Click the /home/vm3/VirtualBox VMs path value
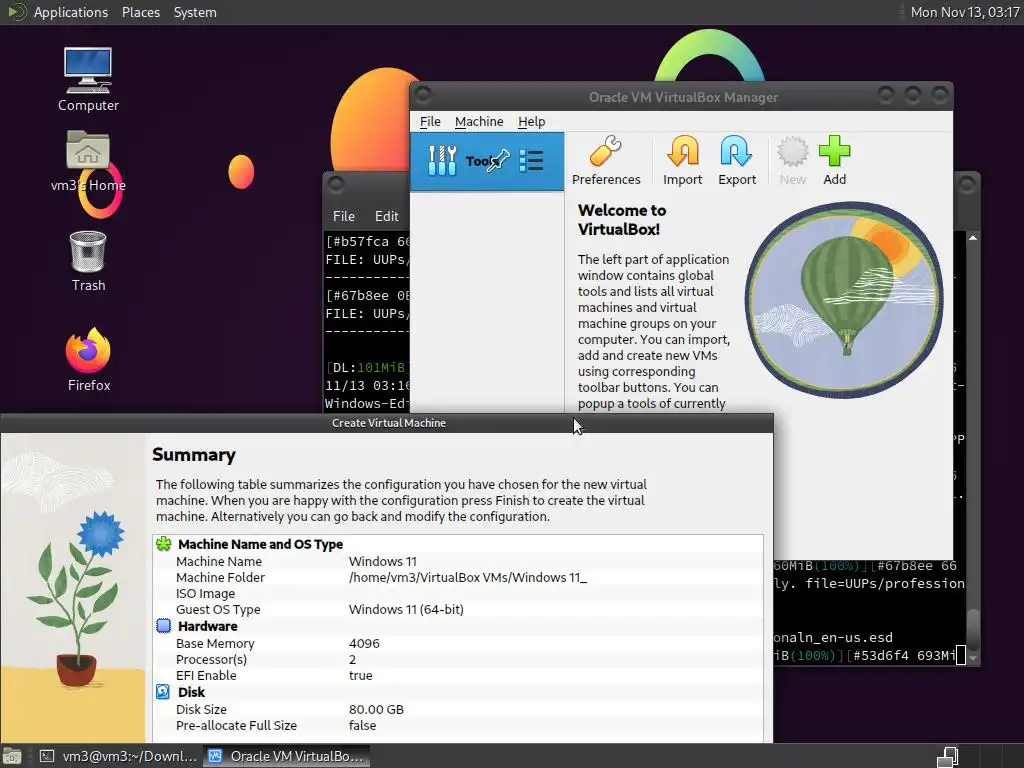 point(467,577)
